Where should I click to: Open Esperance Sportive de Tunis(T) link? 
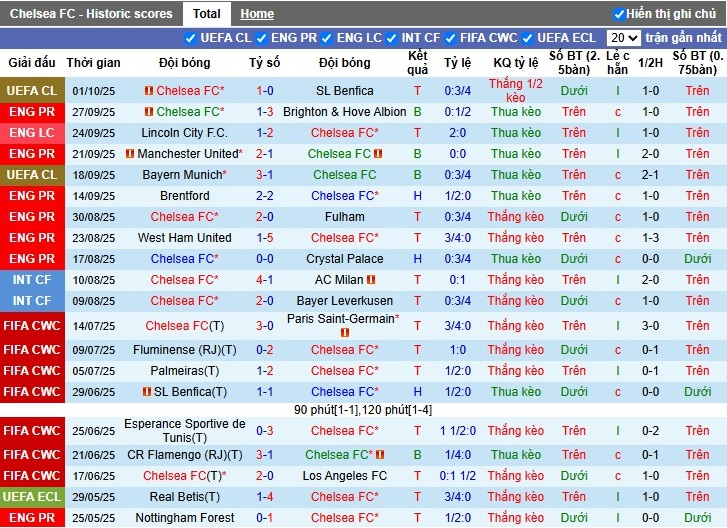[x=185, y=431]
